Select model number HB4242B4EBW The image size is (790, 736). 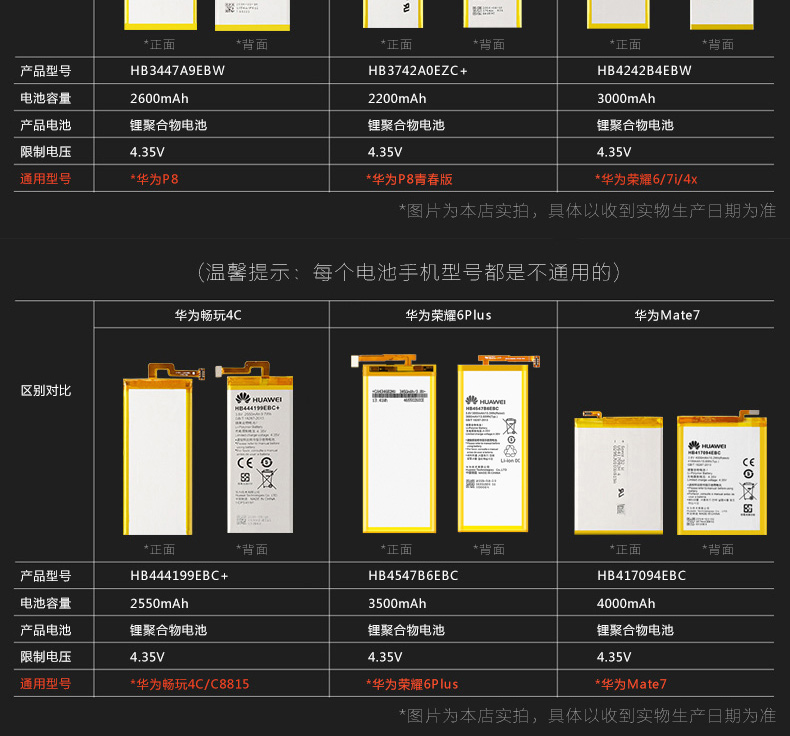click(644, 71)
